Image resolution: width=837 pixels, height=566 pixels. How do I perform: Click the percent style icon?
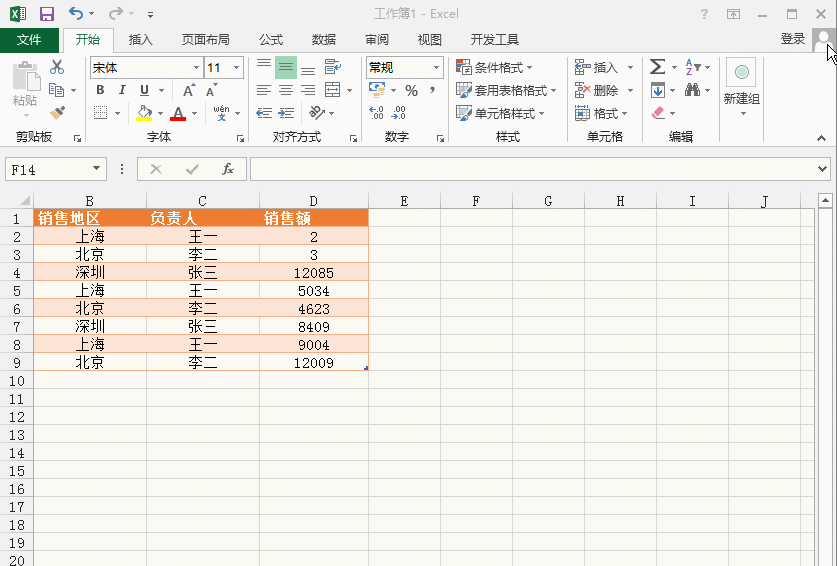[x=411, y=90]
